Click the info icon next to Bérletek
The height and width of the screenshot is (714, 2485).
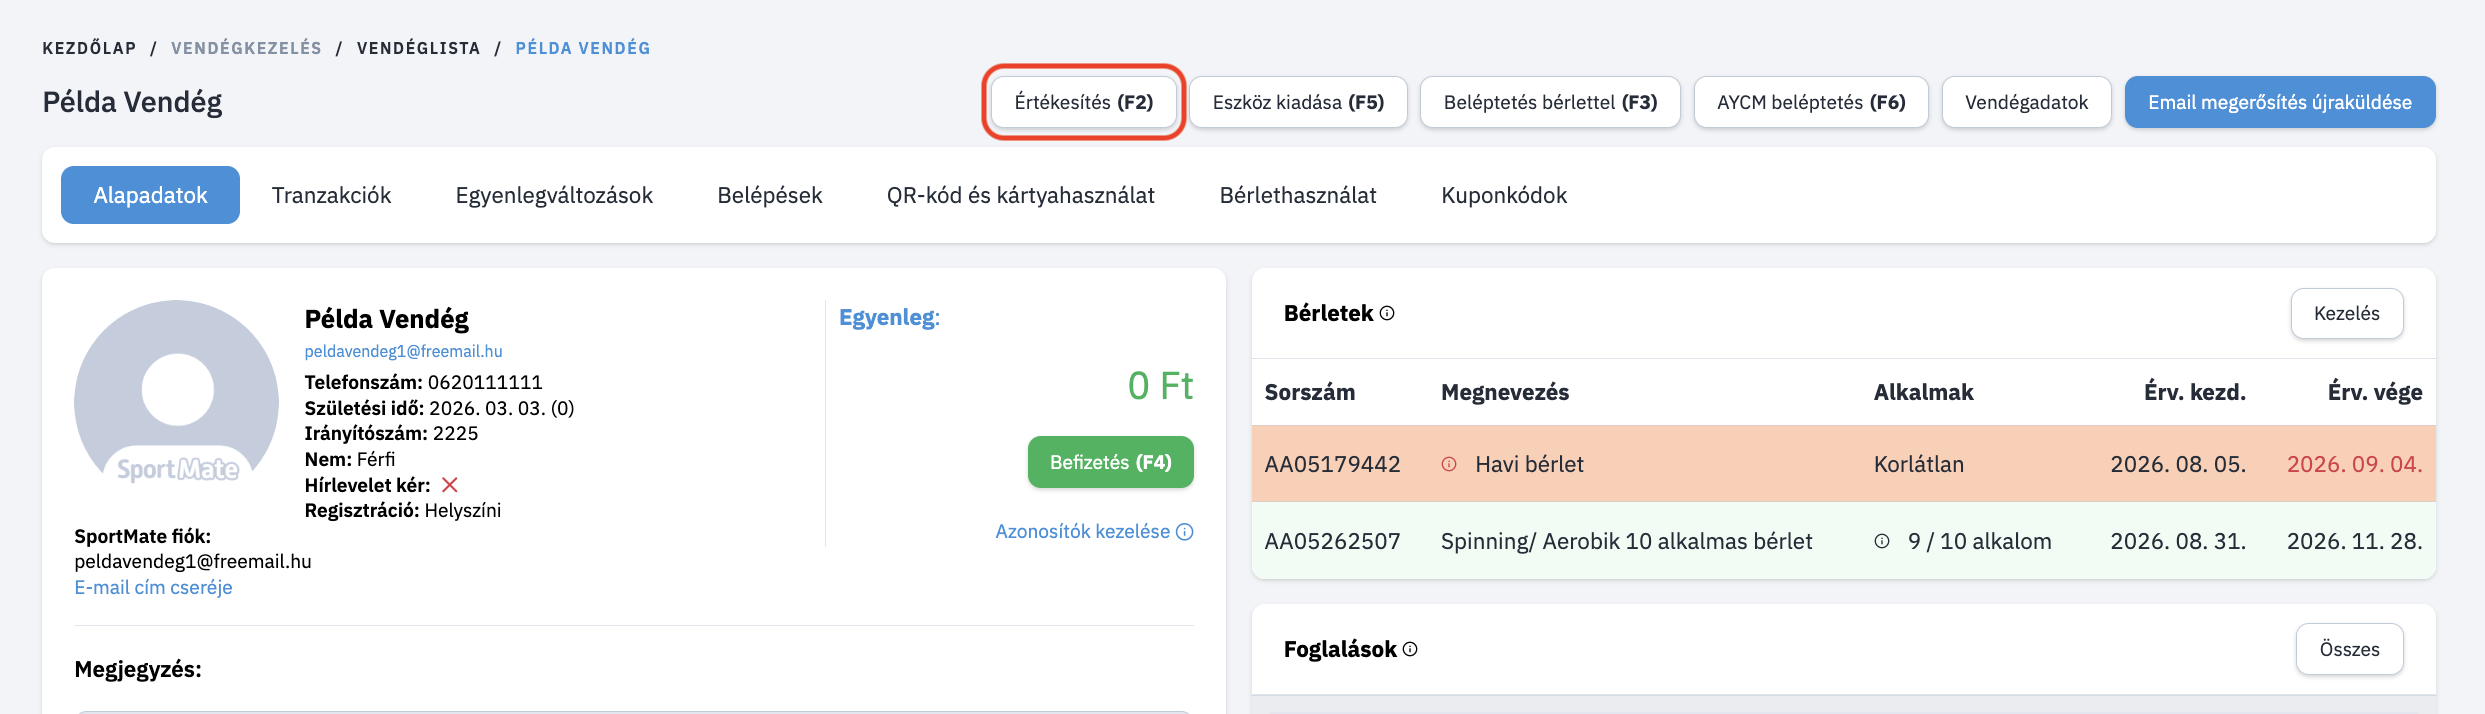[x=1387, y=313]
